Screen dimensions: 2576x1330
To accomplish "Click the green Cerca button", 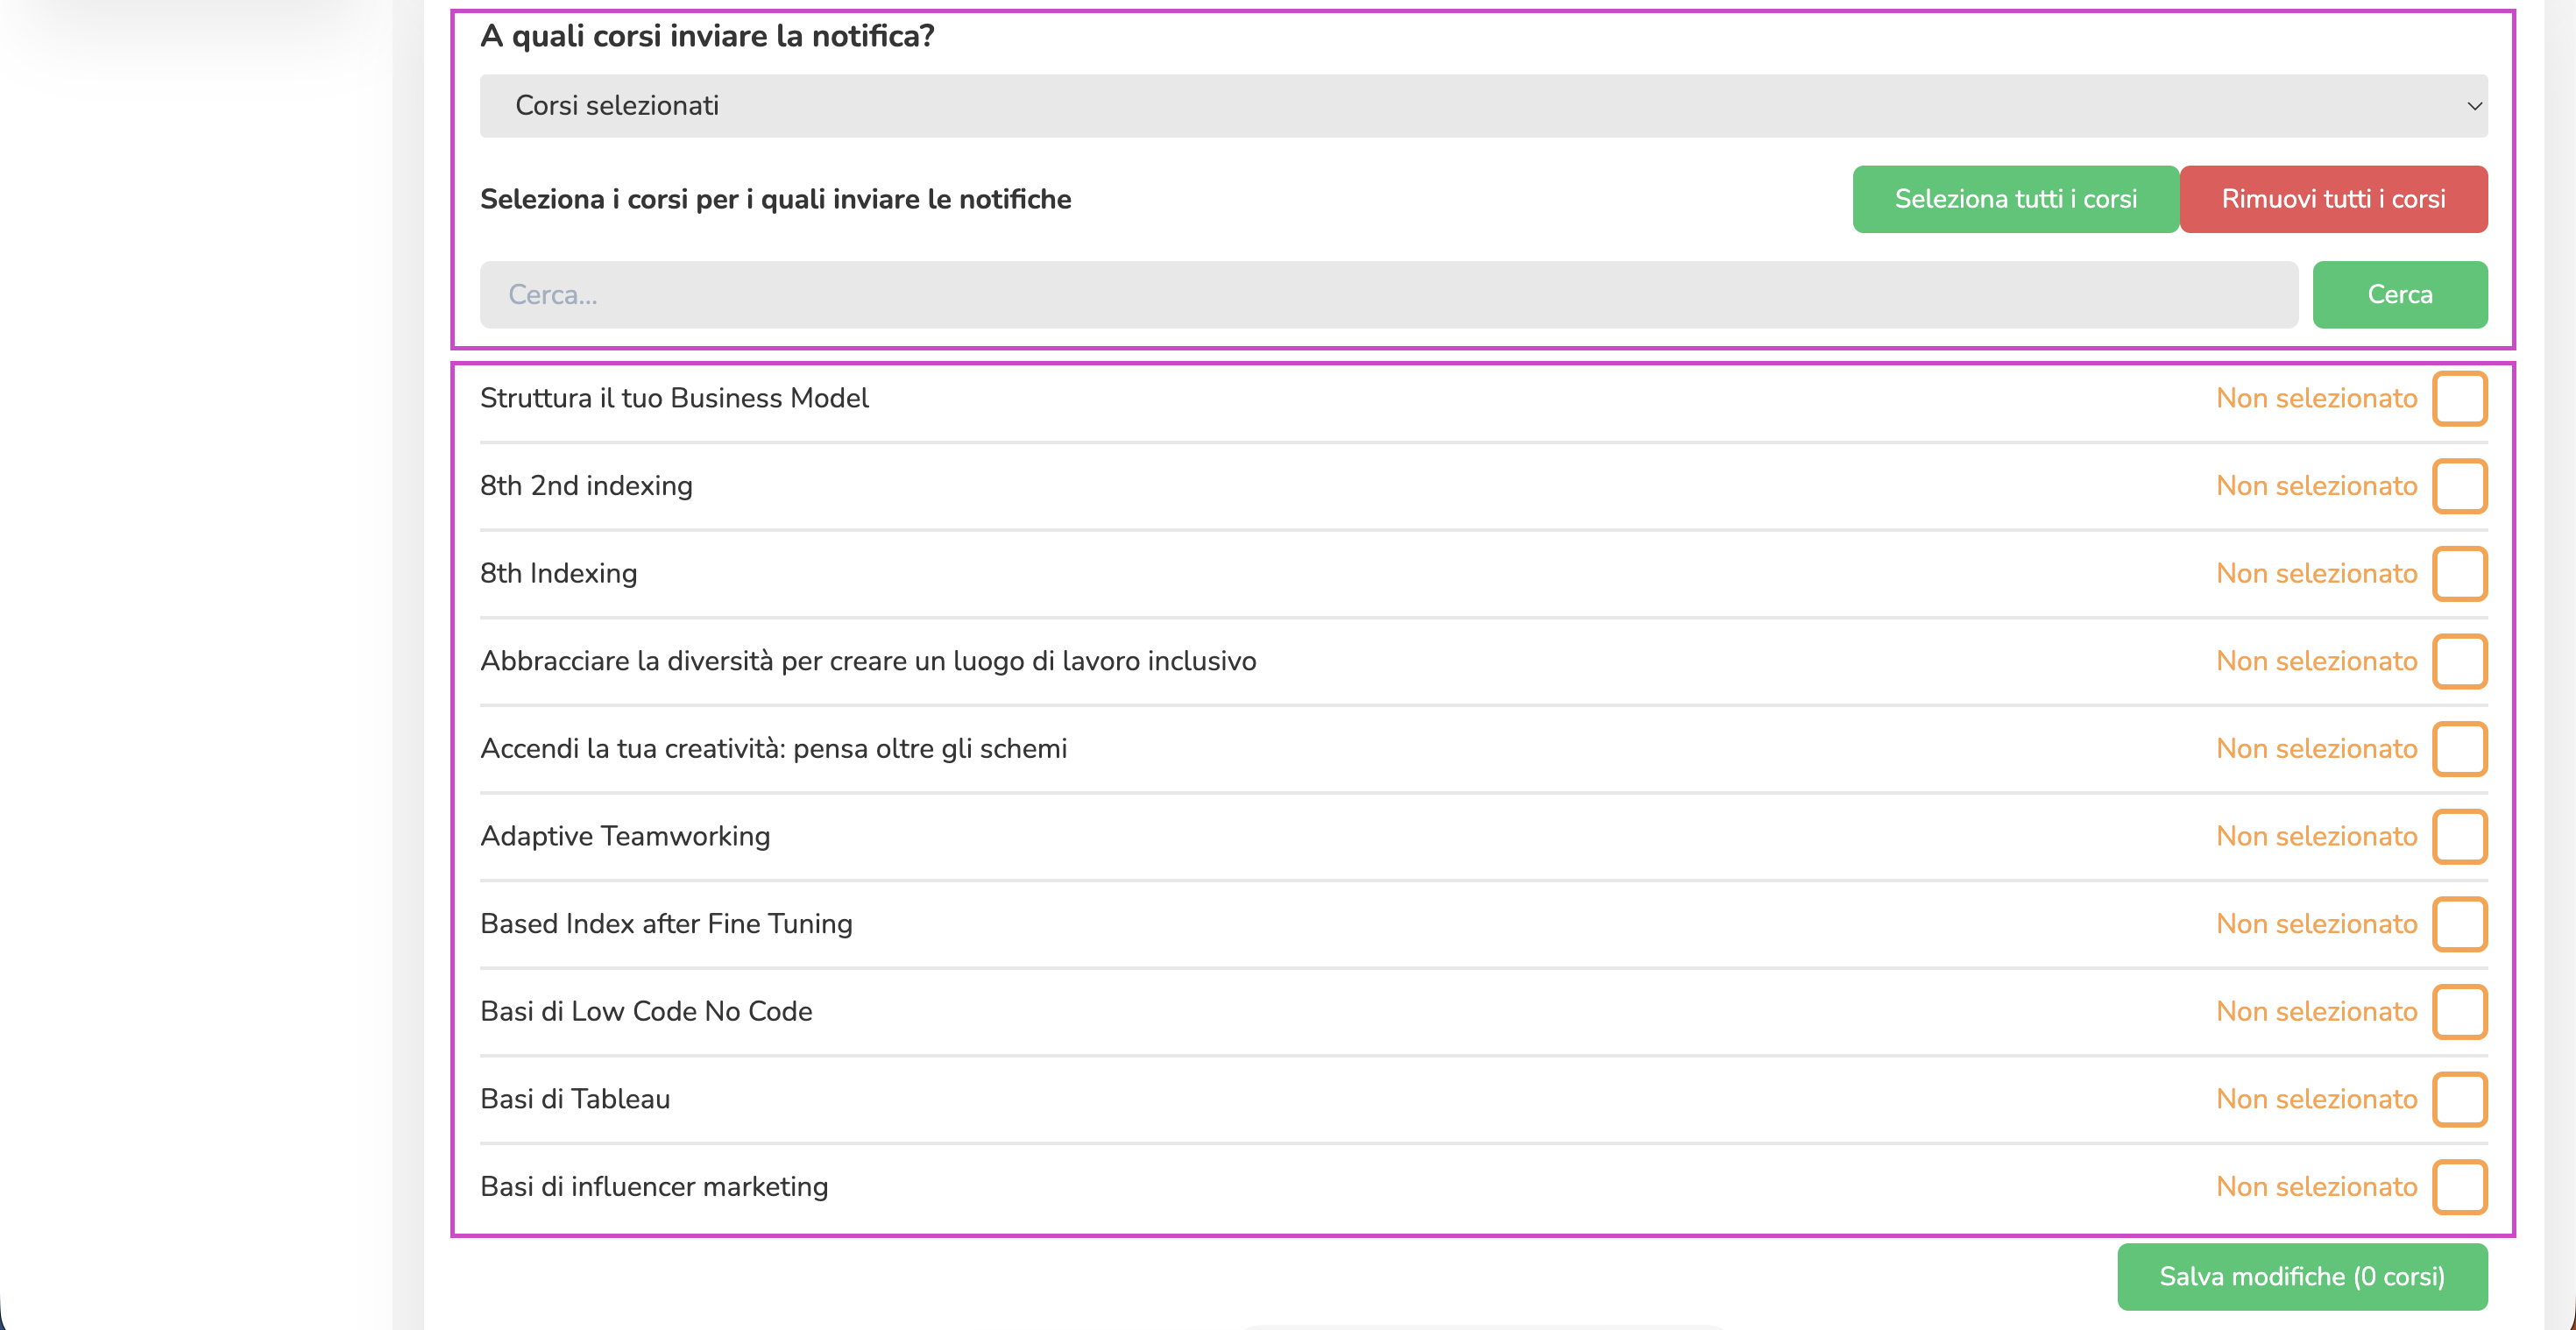I will tap(2399, 295).
